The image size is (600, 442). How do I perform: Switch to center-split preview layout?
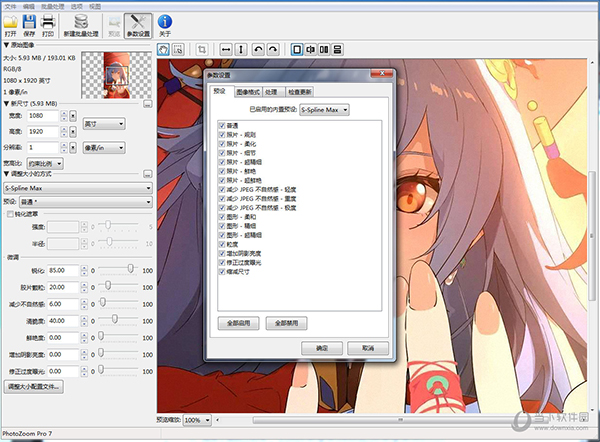[310, 49]
